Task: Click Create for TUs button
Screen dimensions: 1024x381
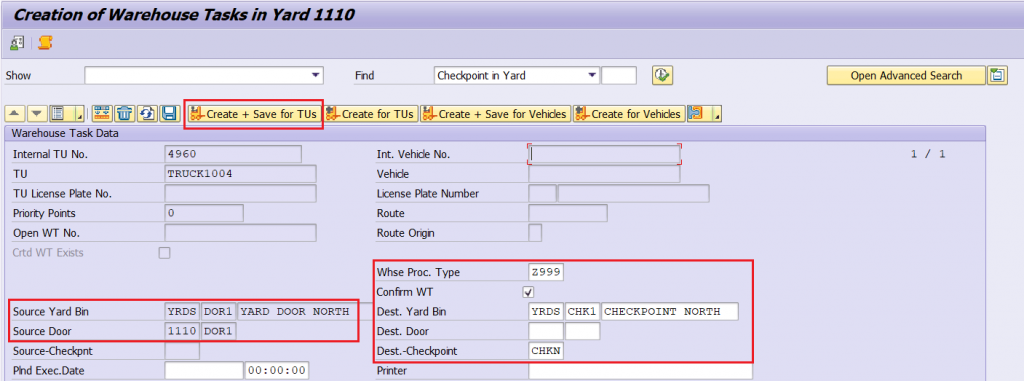Action: point(370,114)
